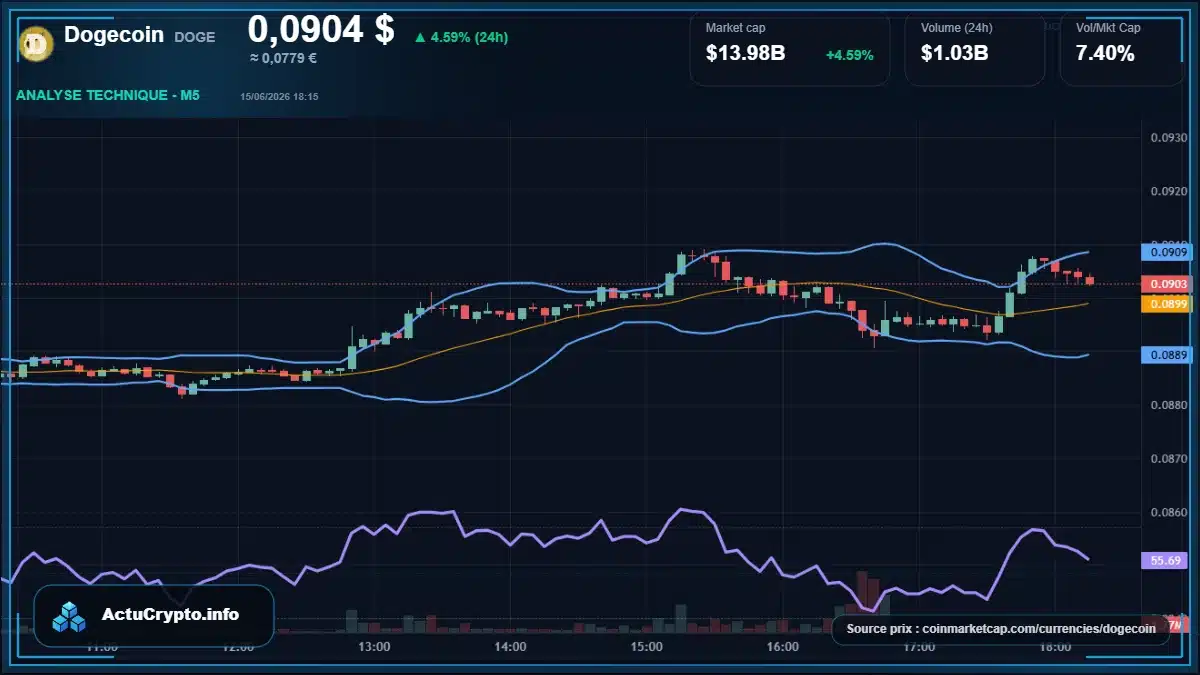Select the DOGE ticker label
The image size is (1200, 675).
pyautogui.click(x=194, y=37)
